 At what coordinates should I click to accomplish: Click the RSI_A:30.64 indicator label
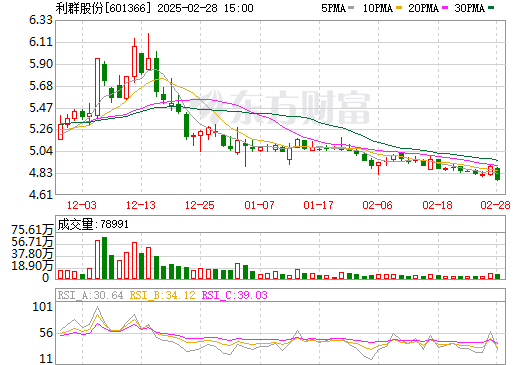pos(90,295)
